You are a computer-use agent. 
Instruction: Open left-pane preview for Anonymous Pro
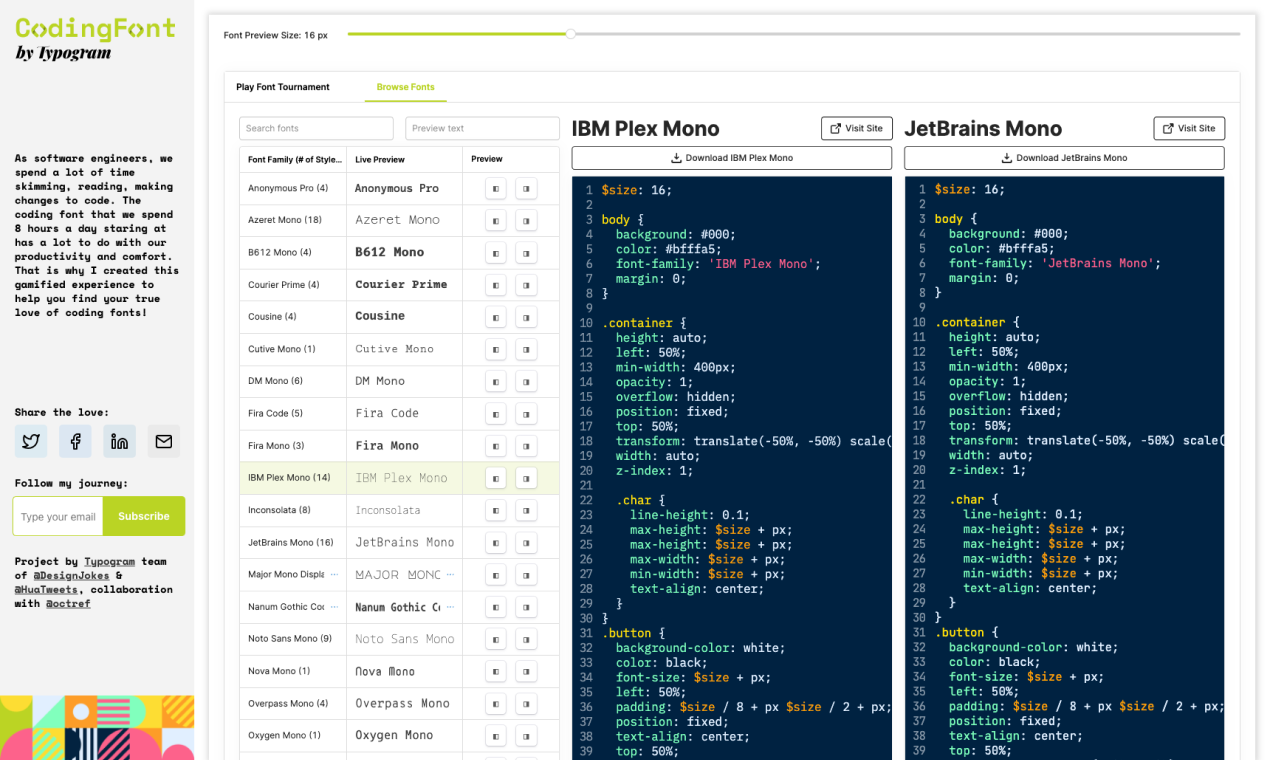coord(495,188)
